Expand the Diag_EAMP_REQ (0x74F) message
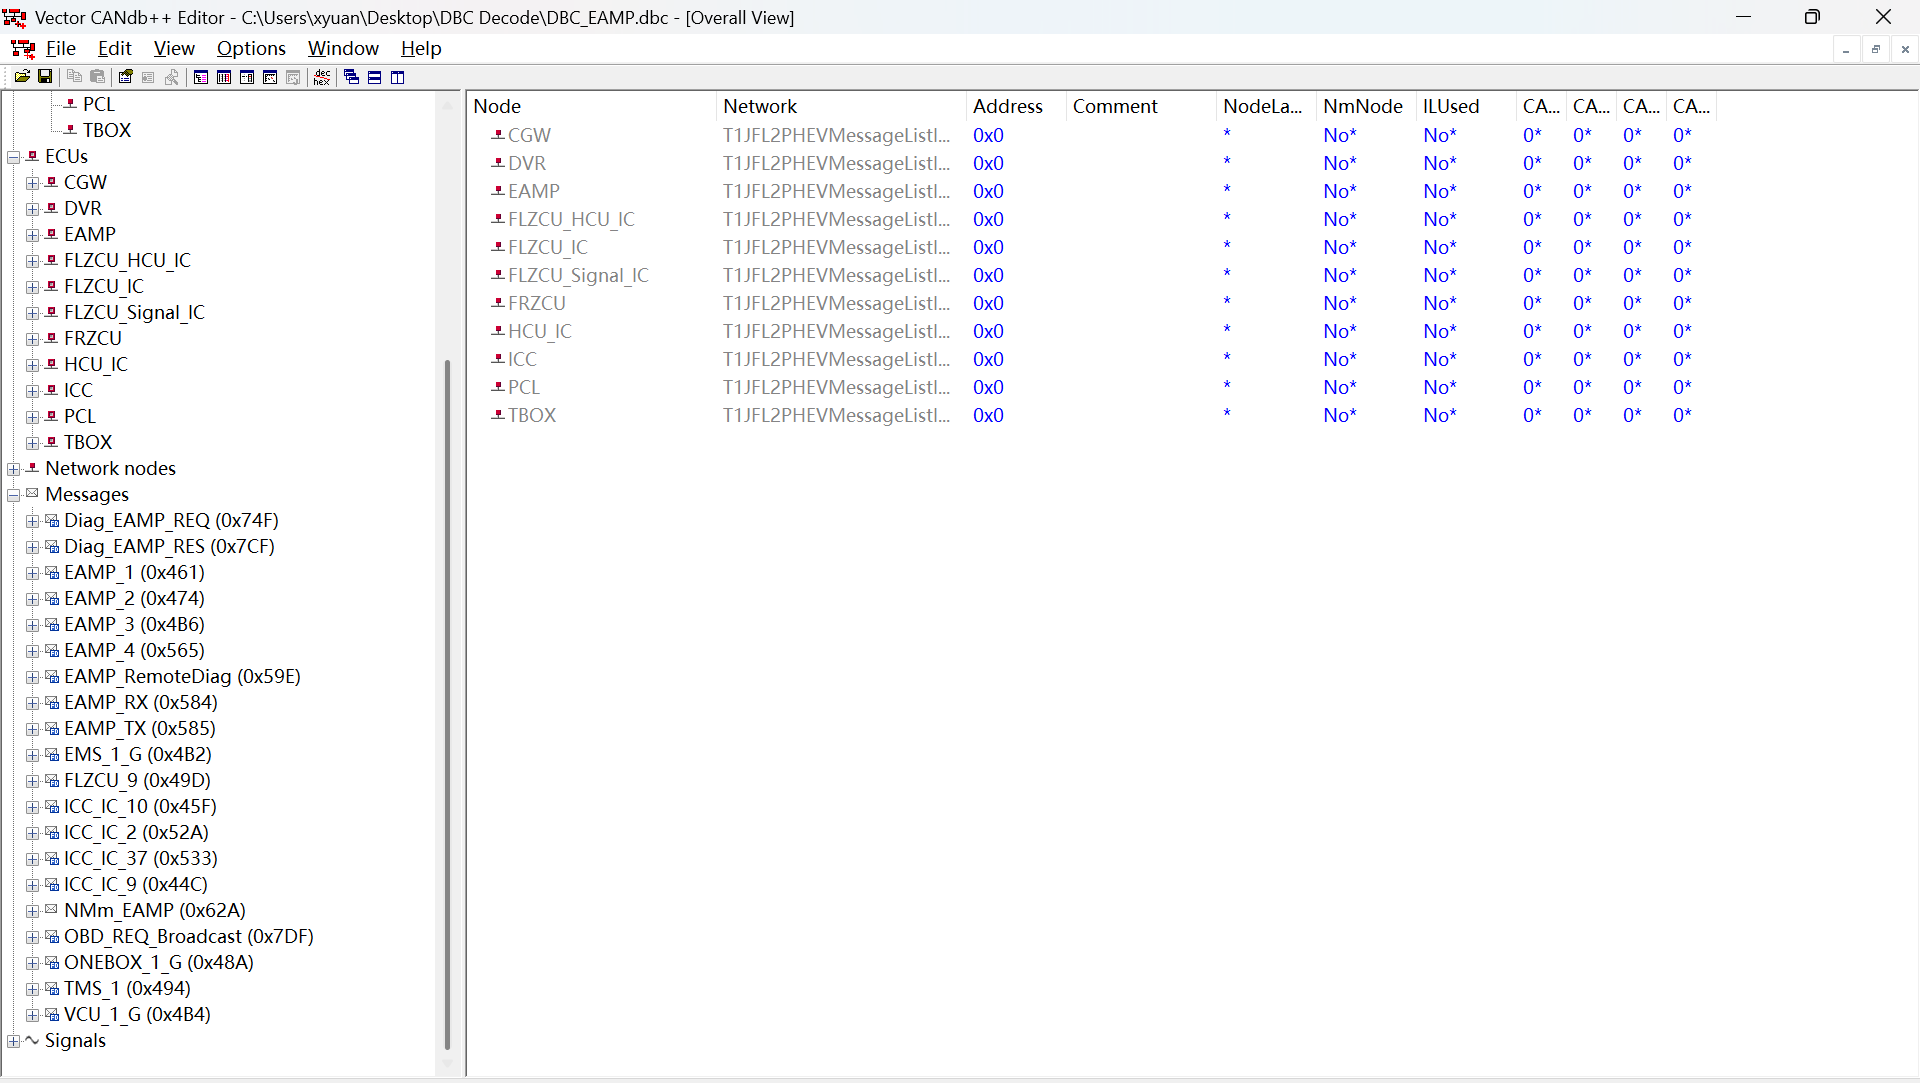The image size is (1920, 1083). 33,521
